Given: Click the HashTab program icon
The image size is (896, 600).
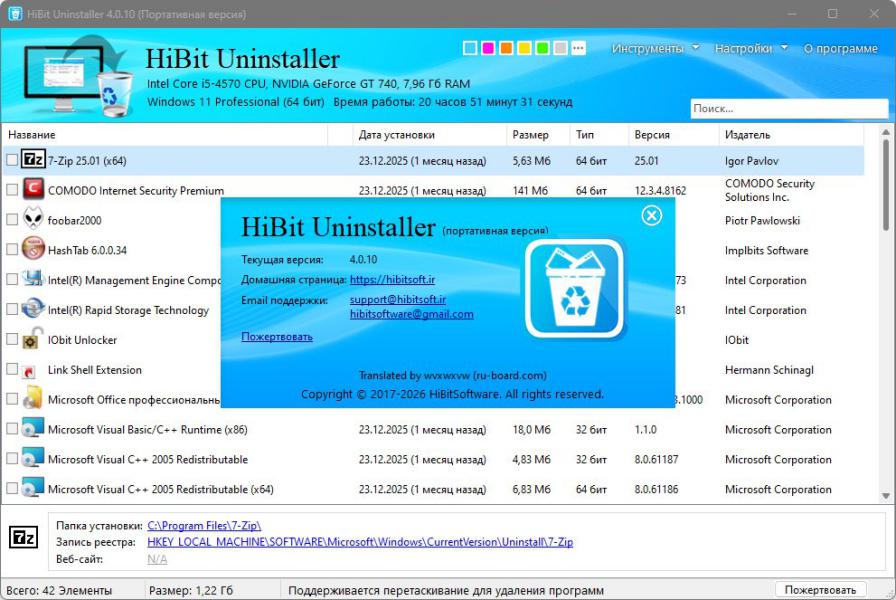Looking at the screenshot, I should pyautogui.click(x=33, y=250).
